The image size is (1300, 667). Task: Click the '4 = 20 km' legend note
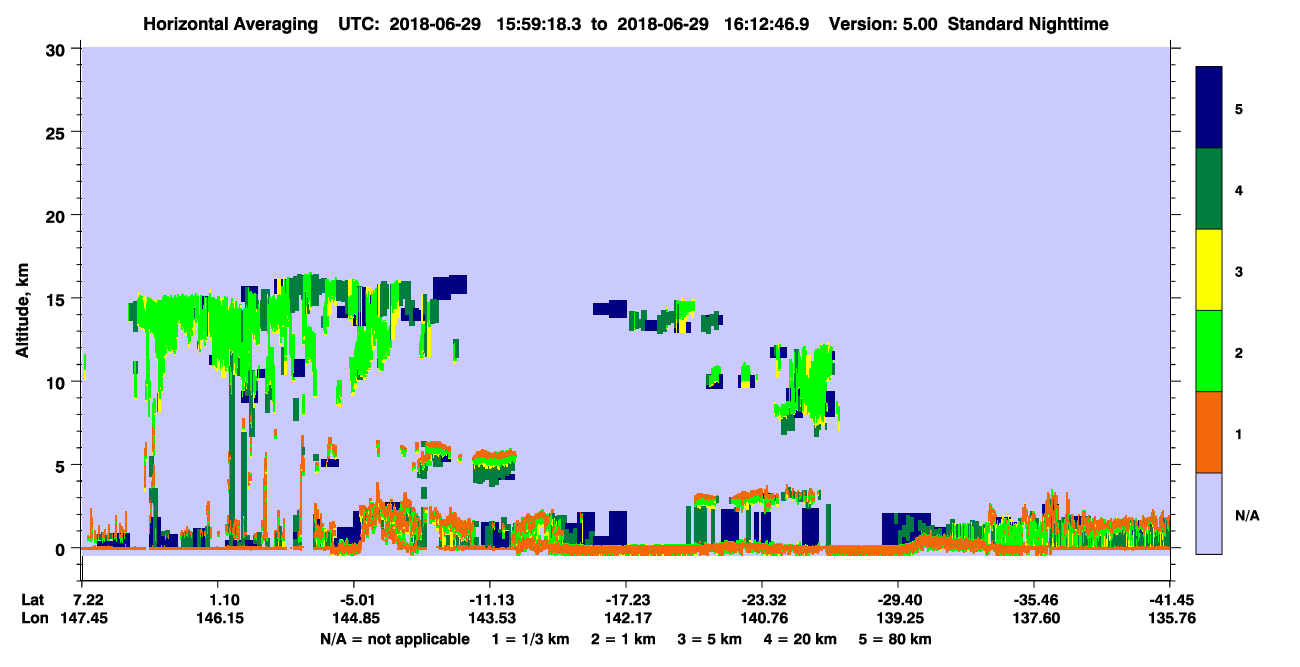pos(801,639)
